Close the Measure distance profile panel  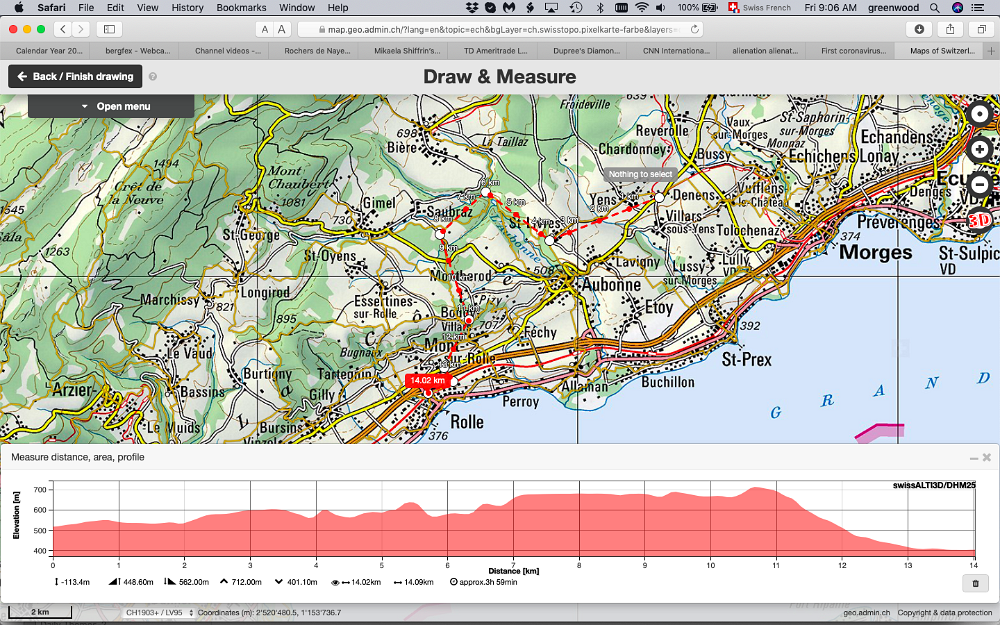point(987,458)
